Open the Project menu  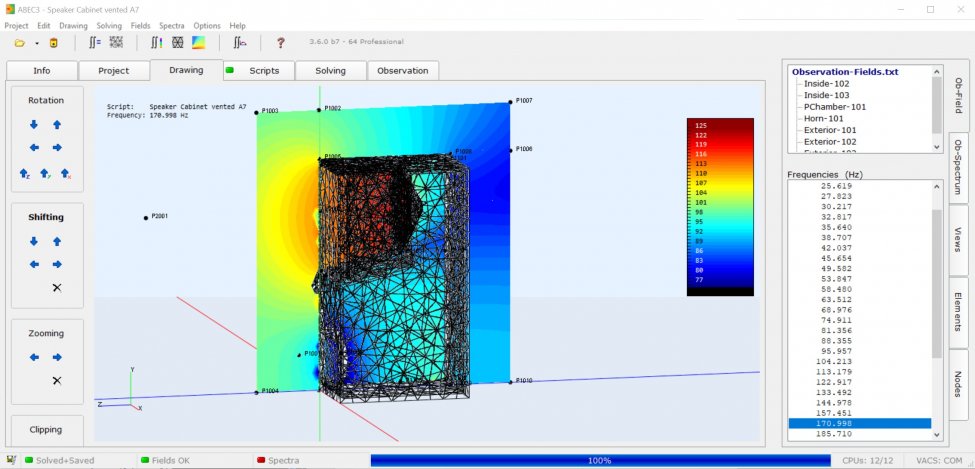pyautogui.click(x=16, y=26)
